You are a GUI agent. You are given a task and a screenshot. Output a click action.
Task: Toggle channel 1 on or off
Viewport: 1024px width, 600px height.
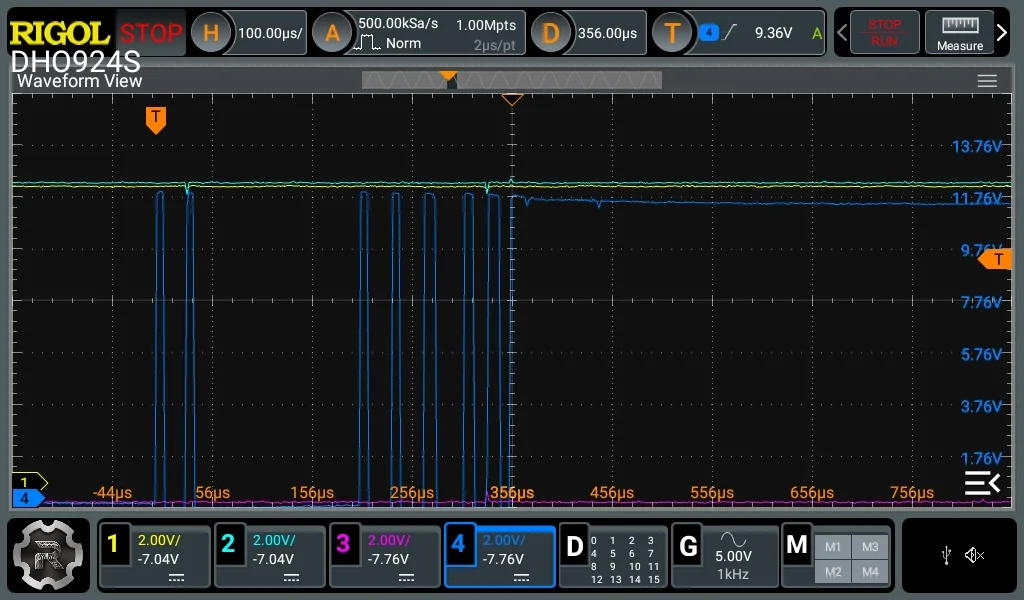click(x=113, y=543)
